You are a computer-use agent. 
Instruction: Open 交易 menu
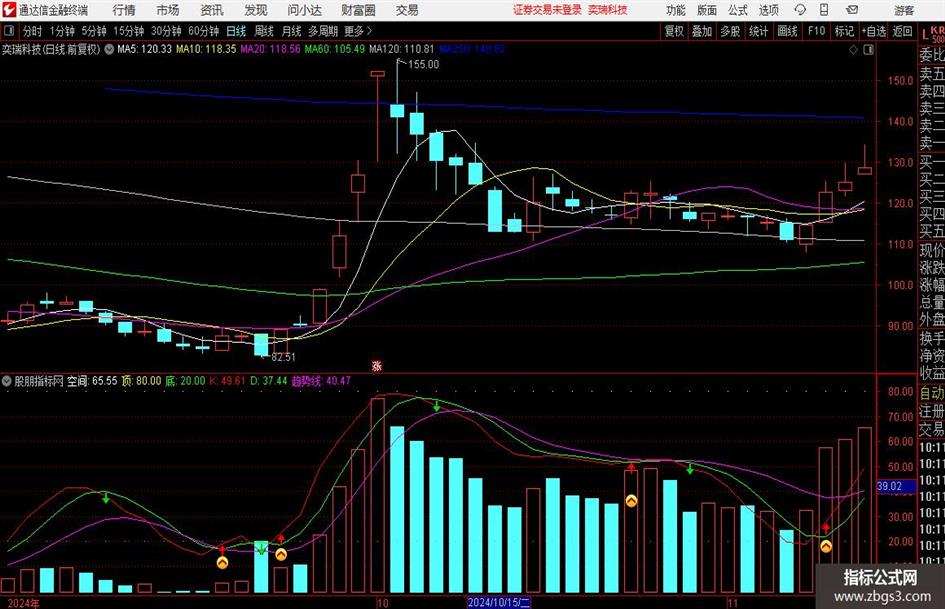point(407,10)
